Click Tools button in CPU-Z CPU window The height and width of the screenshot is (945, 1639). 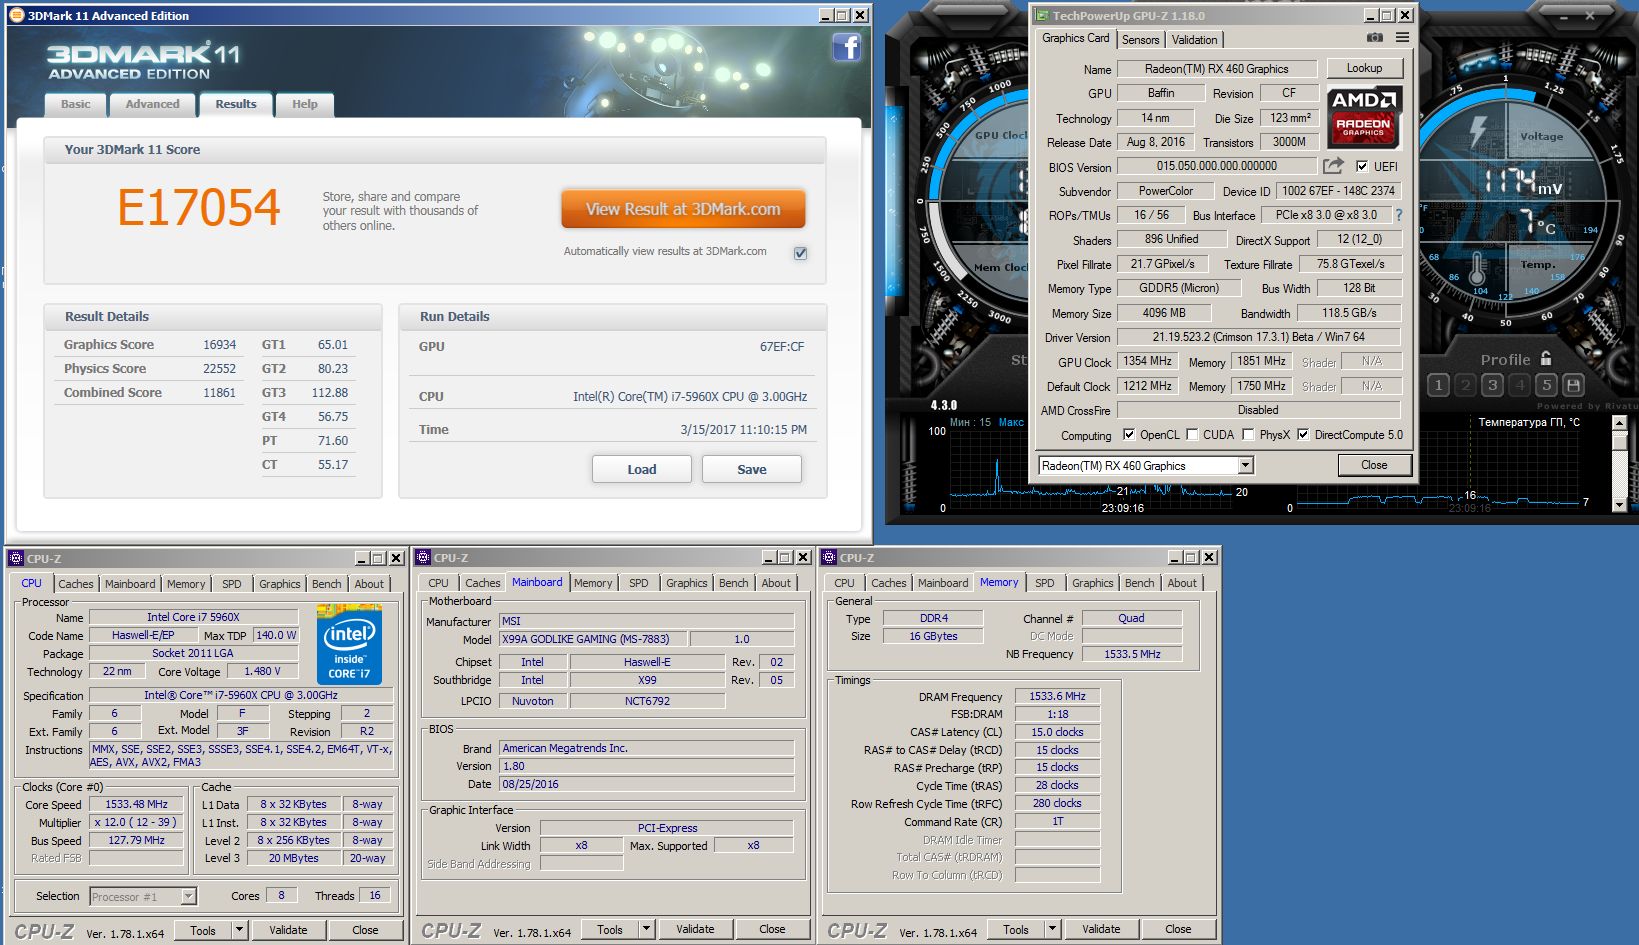pyautogui.click(x=203, y=930)
